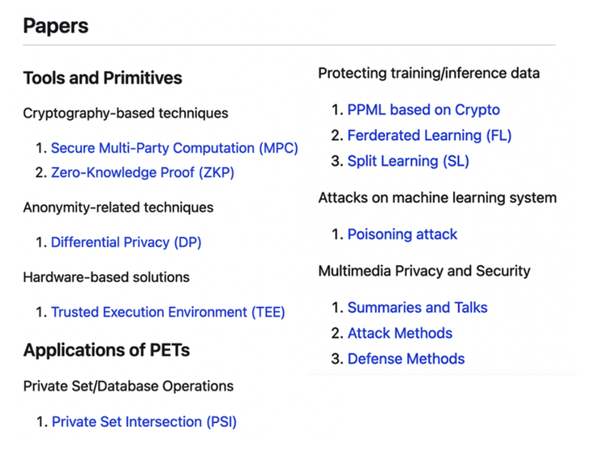Follow the Defense Methods link

(406, 358)
